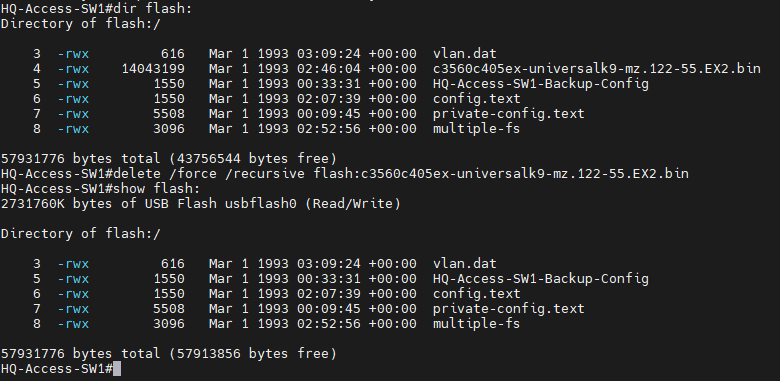Click the second 'Directory of flash:/' heading

(x=81, y=233)
